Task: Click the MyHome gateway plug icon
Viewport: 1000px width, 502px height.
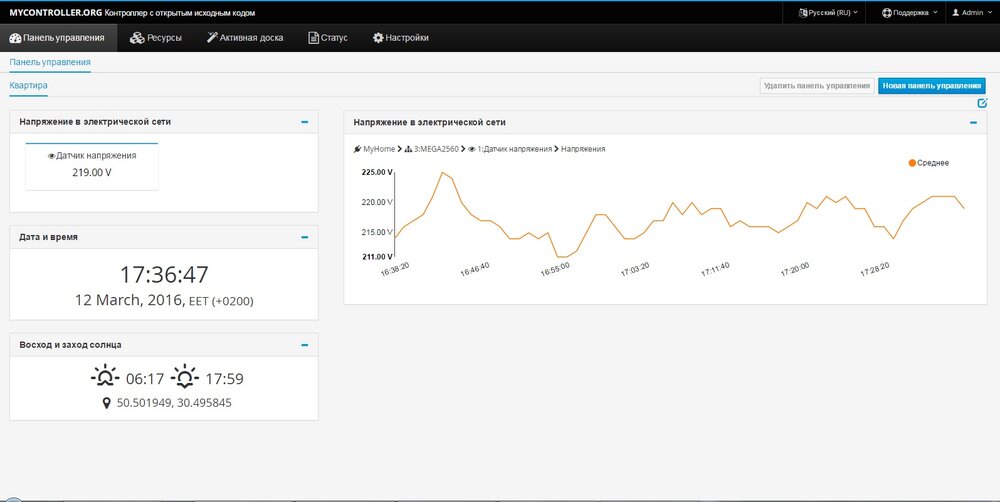Action: tap(357, 149)
